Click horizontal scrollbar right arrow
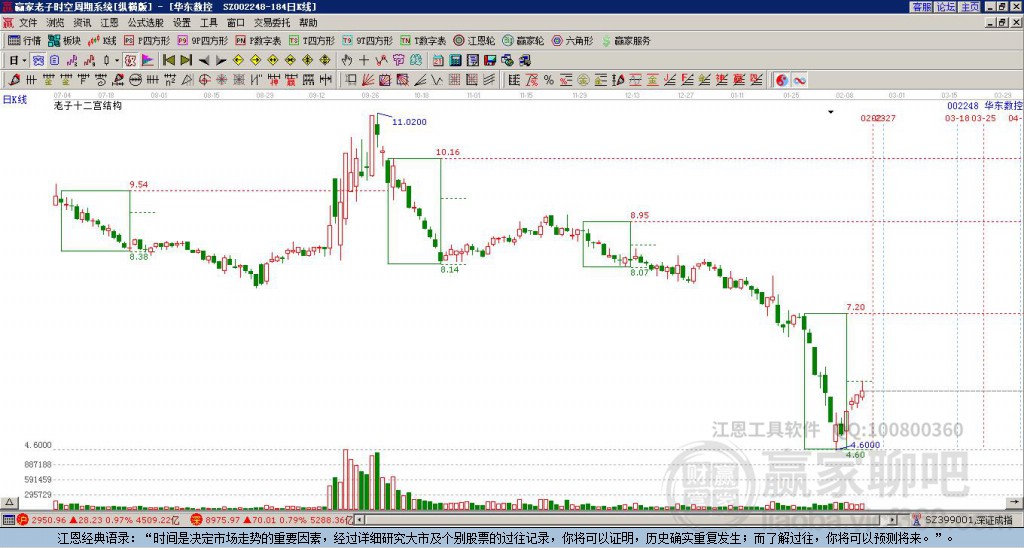Screen dimensions: 1024x548 (x=892, y=519)
